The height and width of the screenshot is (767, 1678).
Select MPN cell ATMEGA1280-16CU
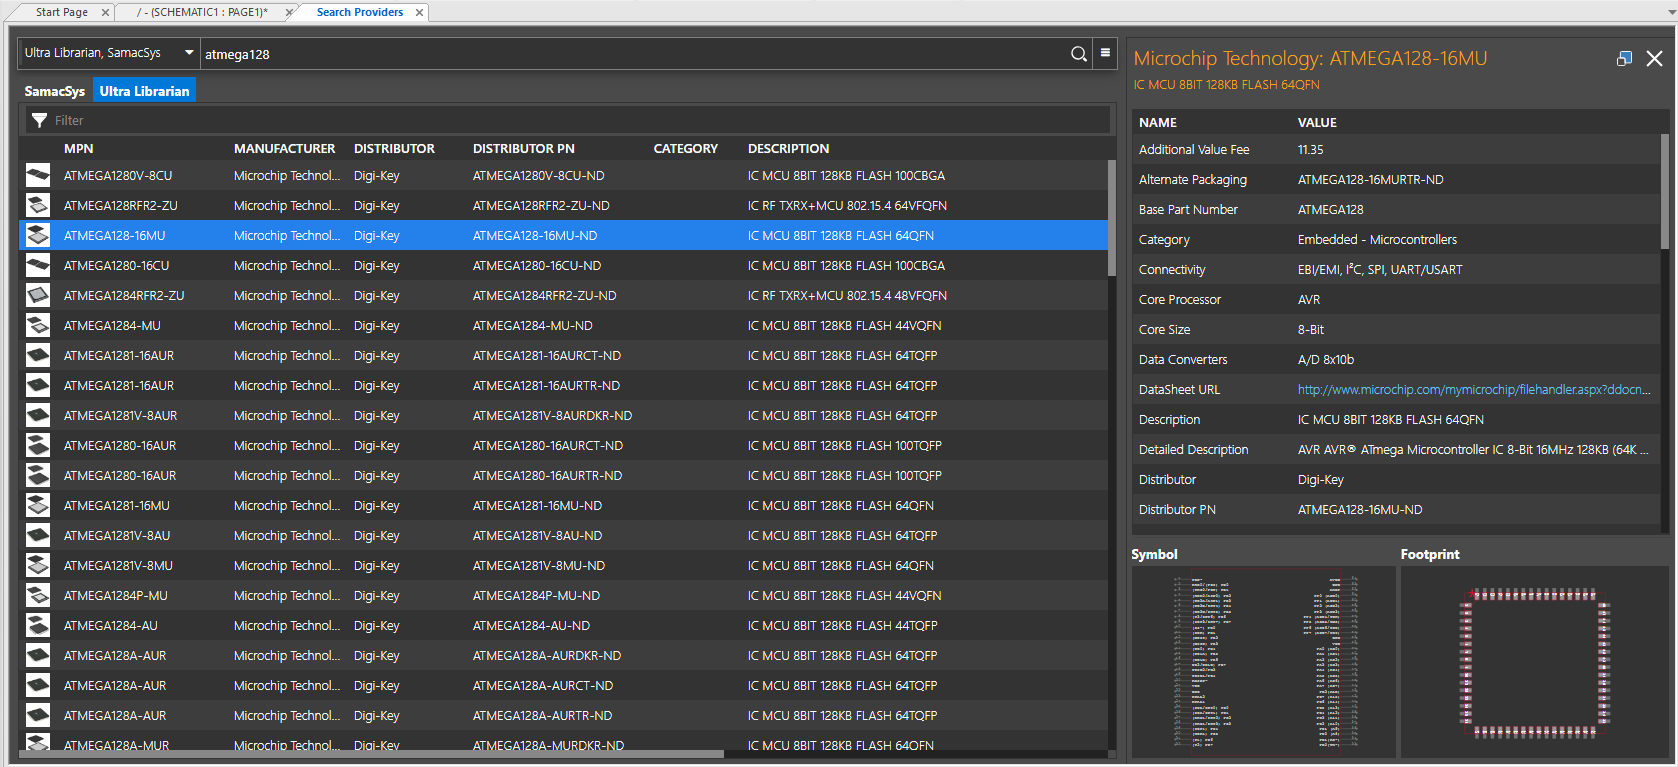(x=116, y=265)
